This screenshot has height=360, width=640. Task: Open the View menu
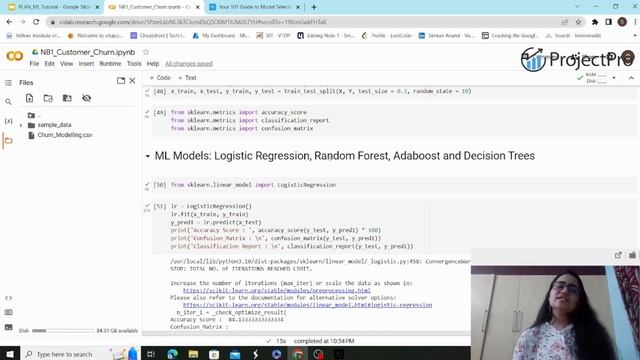pos(67,64)
